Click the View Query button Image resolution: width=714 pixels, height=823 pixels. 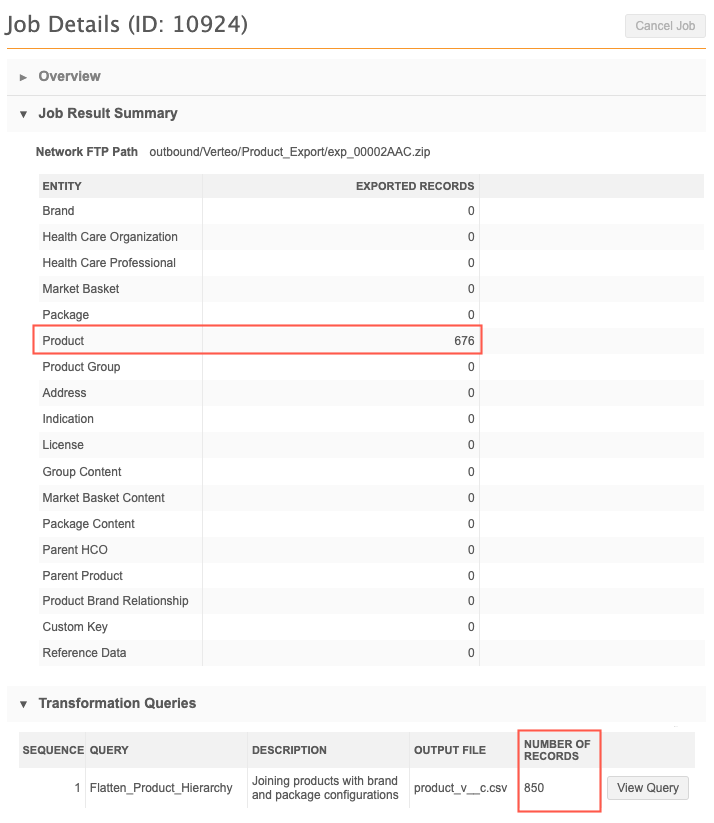click(x=647, y=788)
